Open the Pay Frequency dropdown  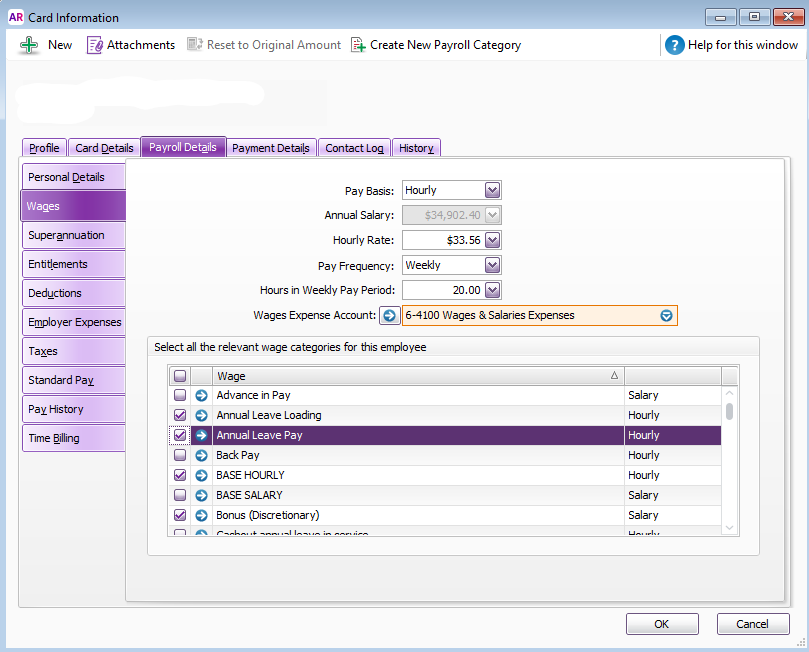click(x=492, y=265)
